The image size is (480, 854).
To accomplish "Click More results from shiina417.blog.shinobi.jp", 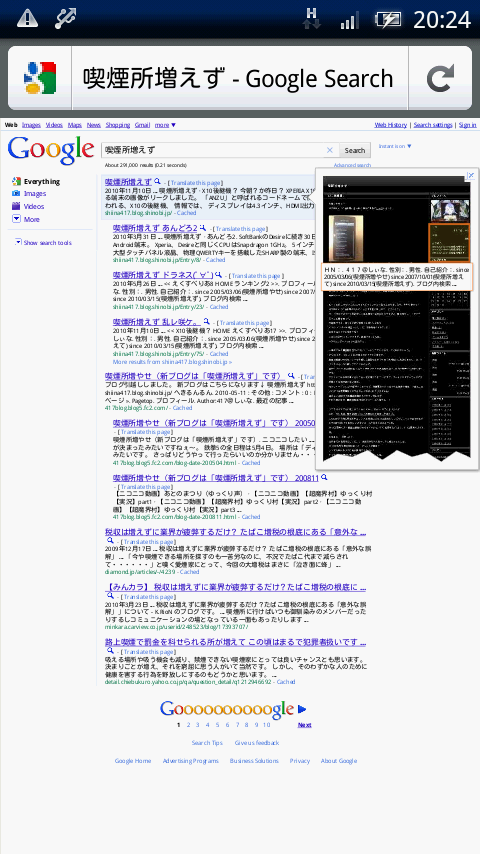I will click(x=172, y=362).
